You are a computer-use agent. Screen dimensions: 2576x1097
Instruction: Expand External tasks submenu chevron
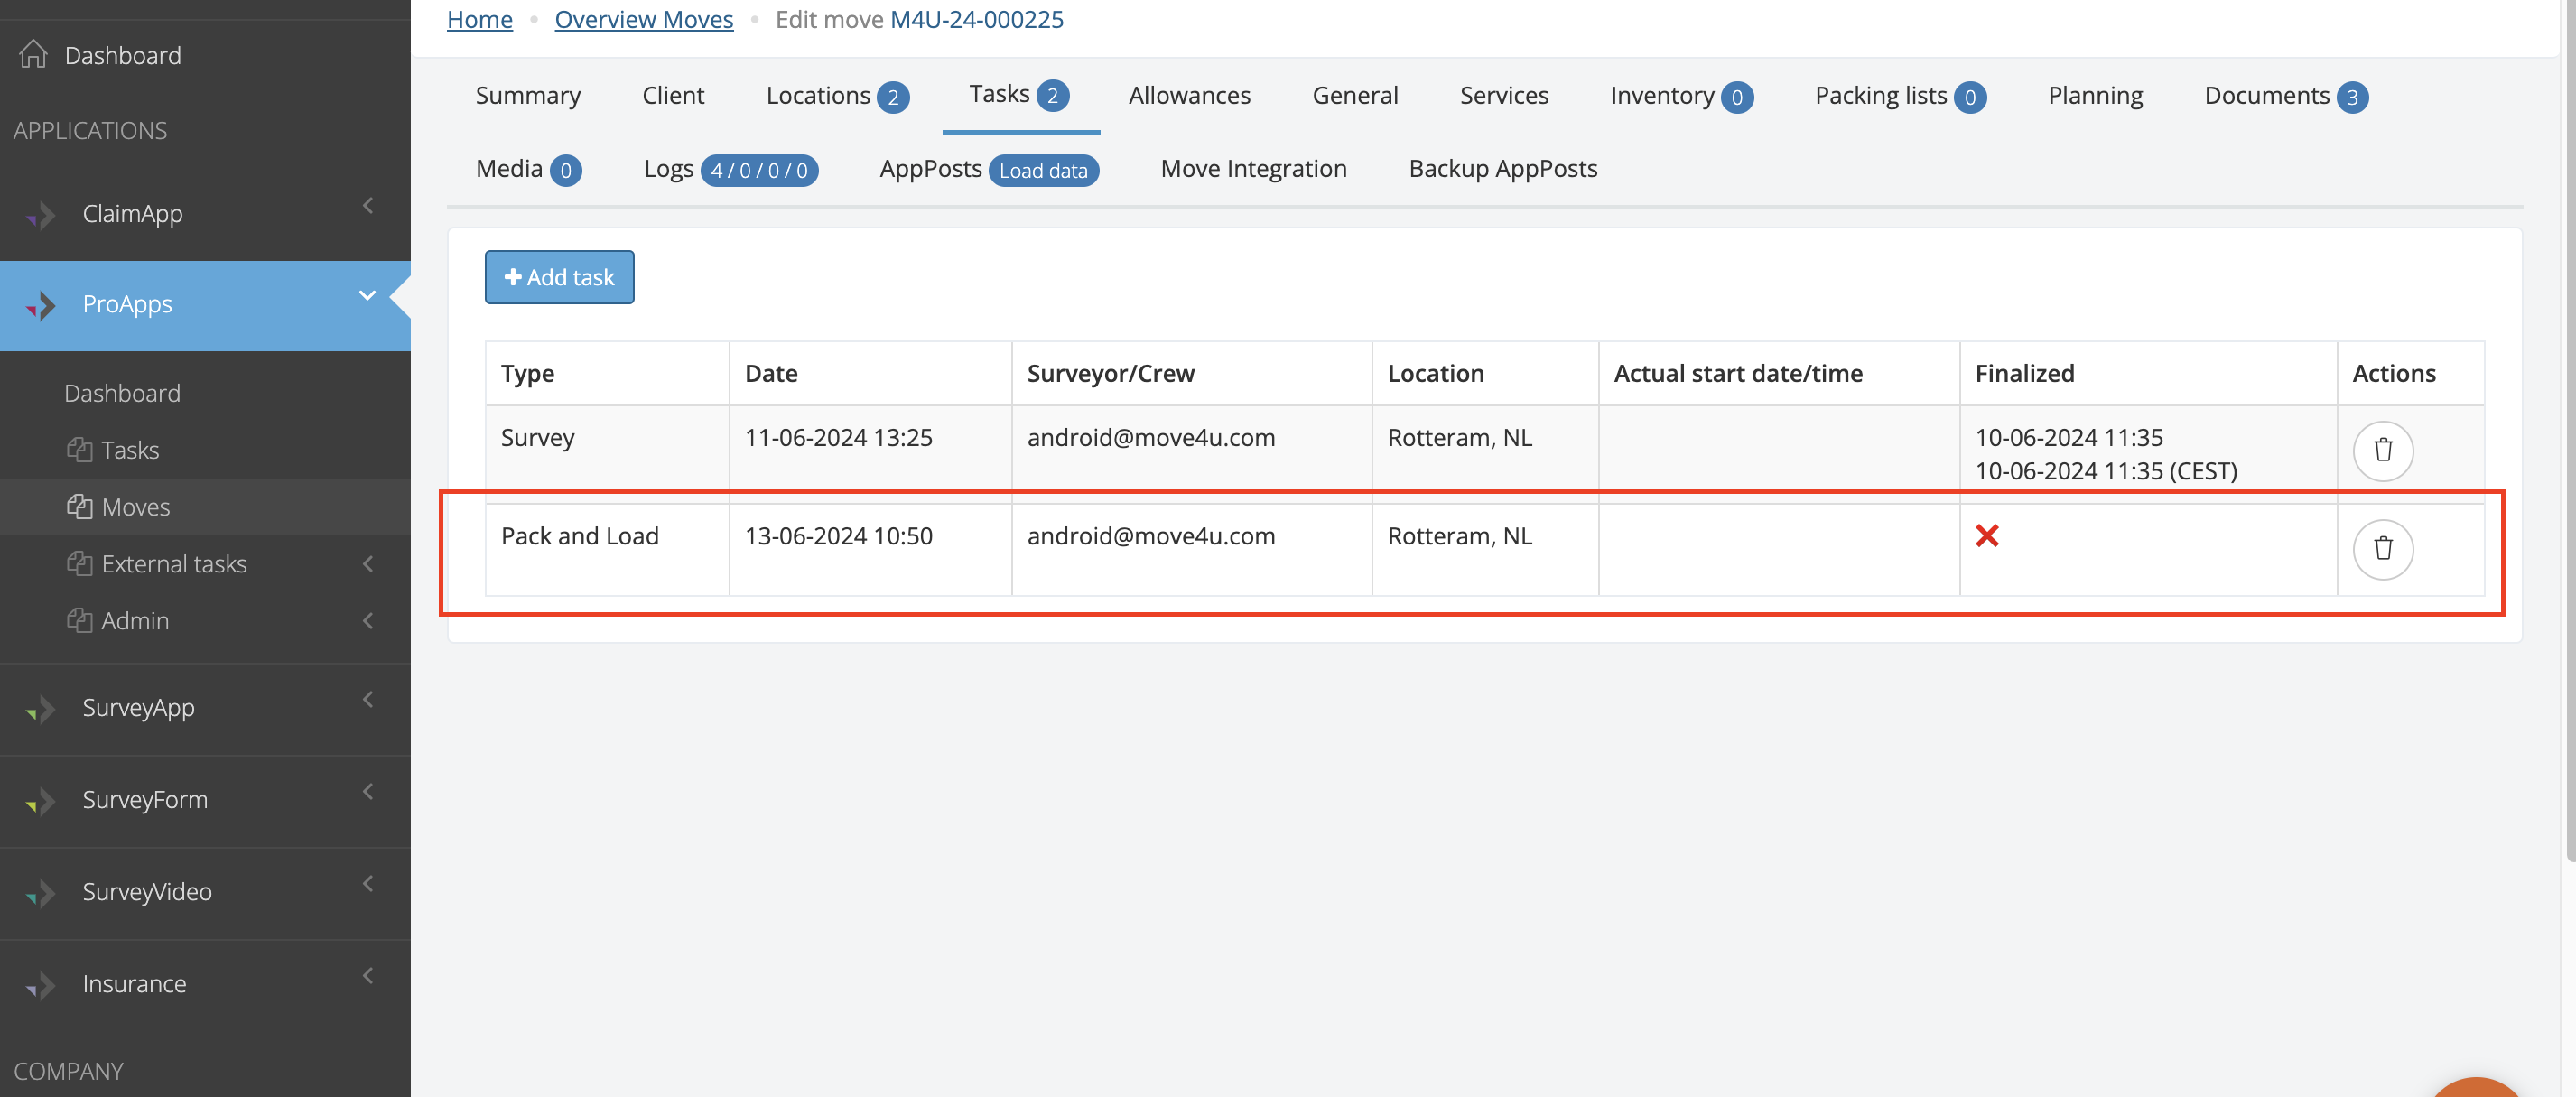click(368, 564)
